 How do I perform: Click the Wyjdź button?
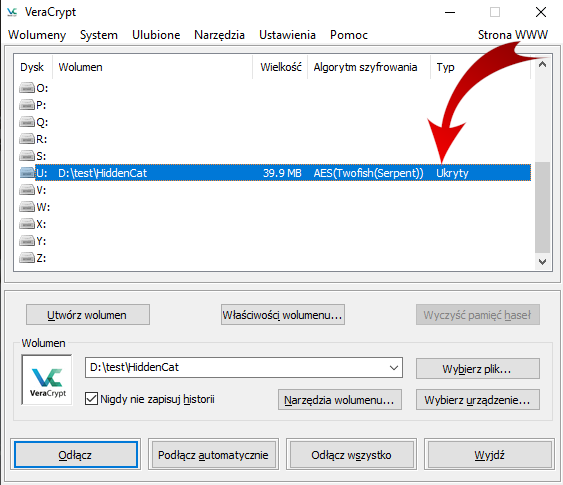tap(489, 454)
